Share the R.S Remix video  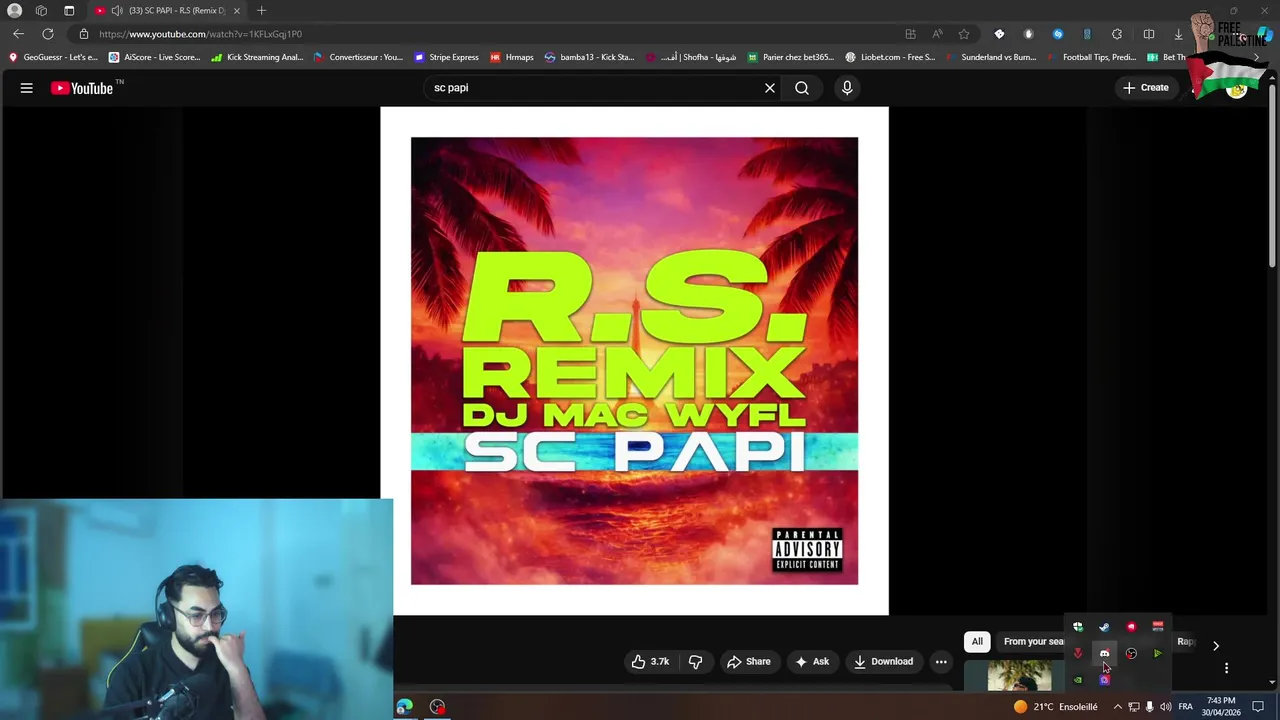[749, 661]
